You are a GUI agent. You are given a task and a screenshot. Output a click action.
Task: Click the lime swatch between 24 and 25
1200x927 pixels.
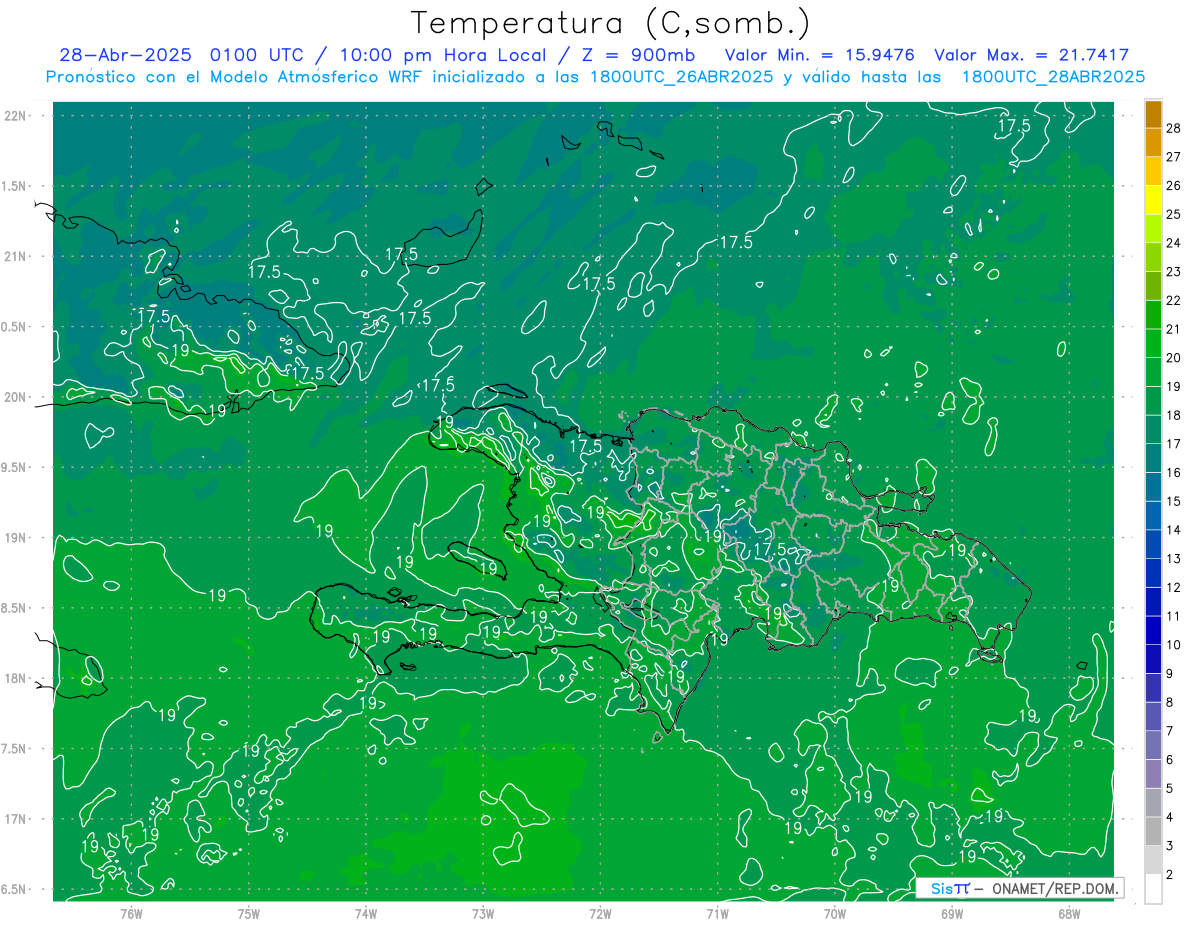pos(1153,229)
